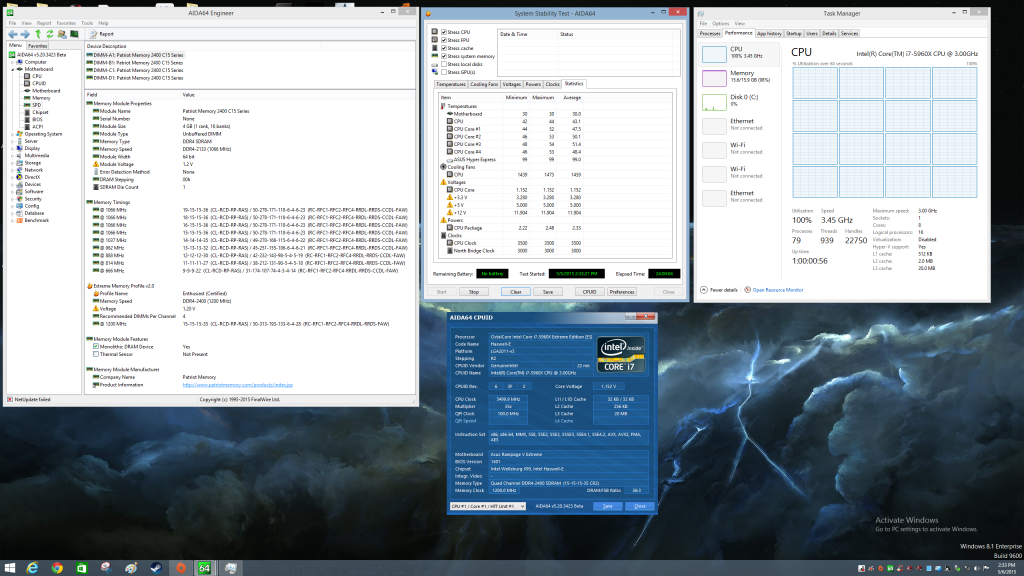Uncheck Stress FPU checkbox

coord(444,40)
